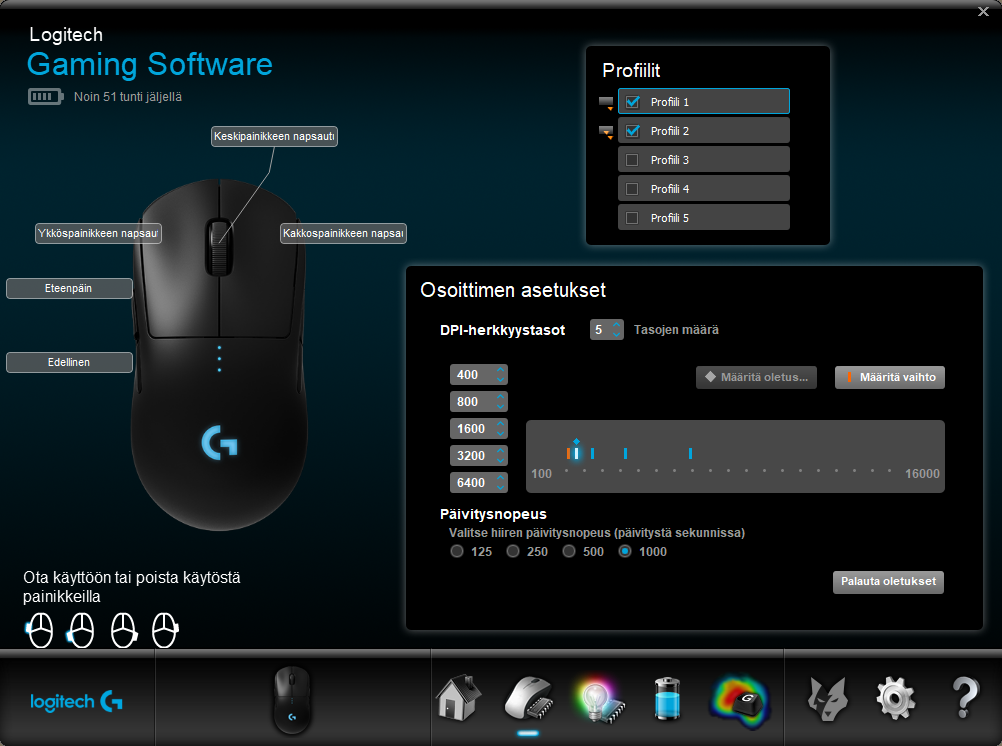Open the Arx Control wolf icon
The width and height of the screenshot is (1002, 746).
click(828, 699)
